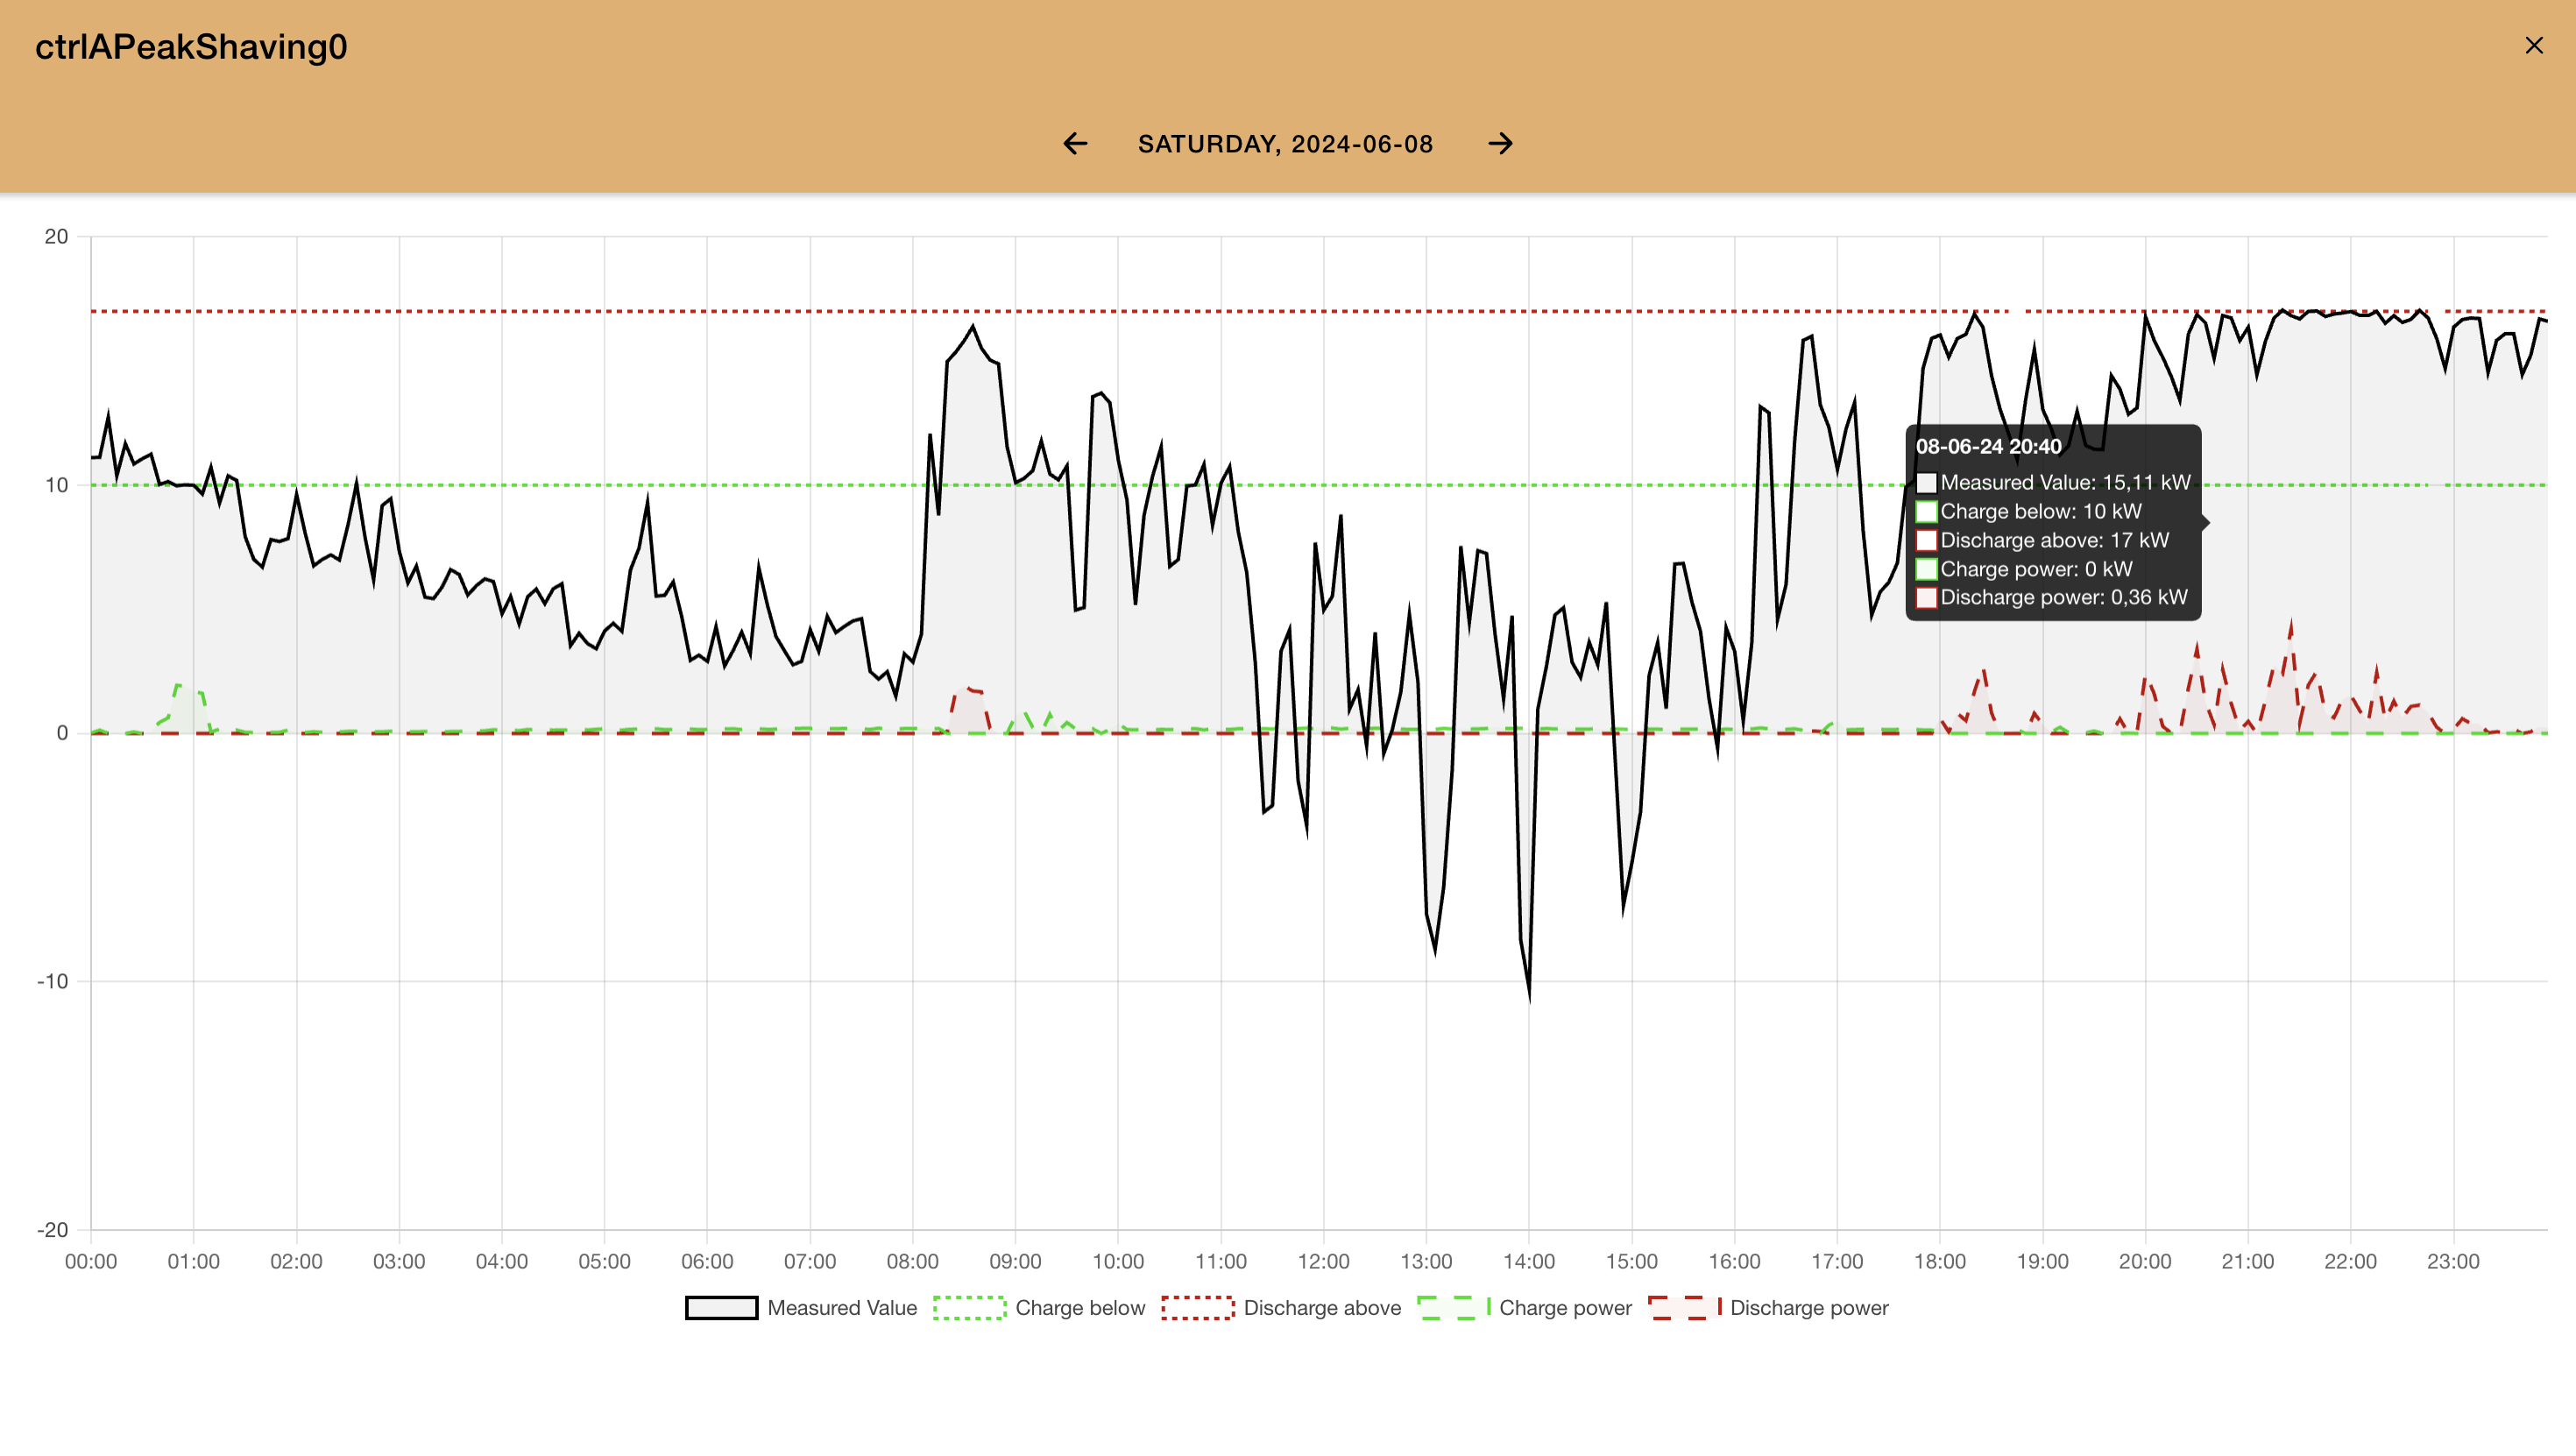Screen dimensions: 2576x1456
Task: Click the -10 label on the y-axis
Action: click(53, 981)
